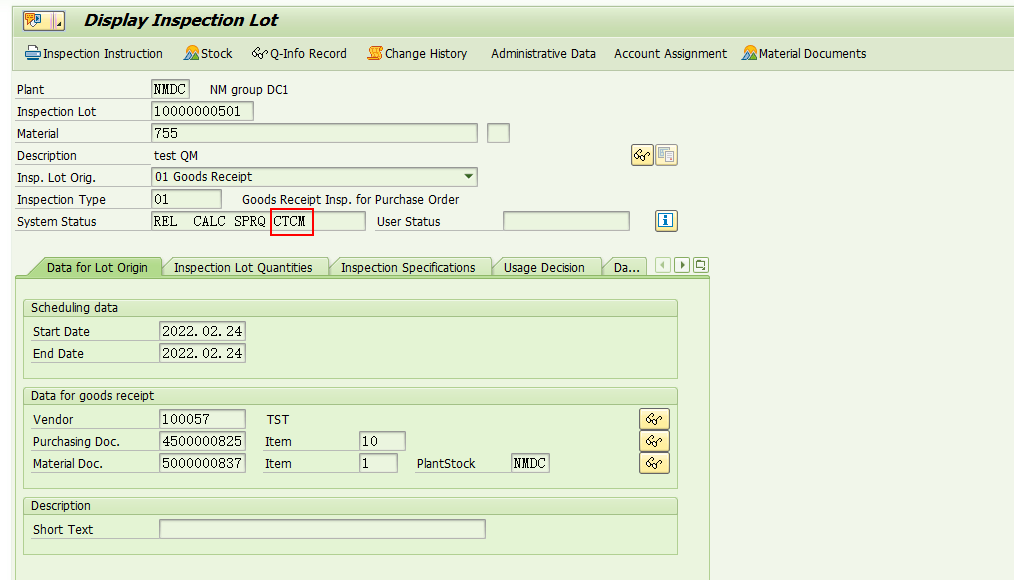The width and height of the screenshot is (1014, 580).
Task: Click the Q-Info Record toolbar button
Action: [299, 53]
